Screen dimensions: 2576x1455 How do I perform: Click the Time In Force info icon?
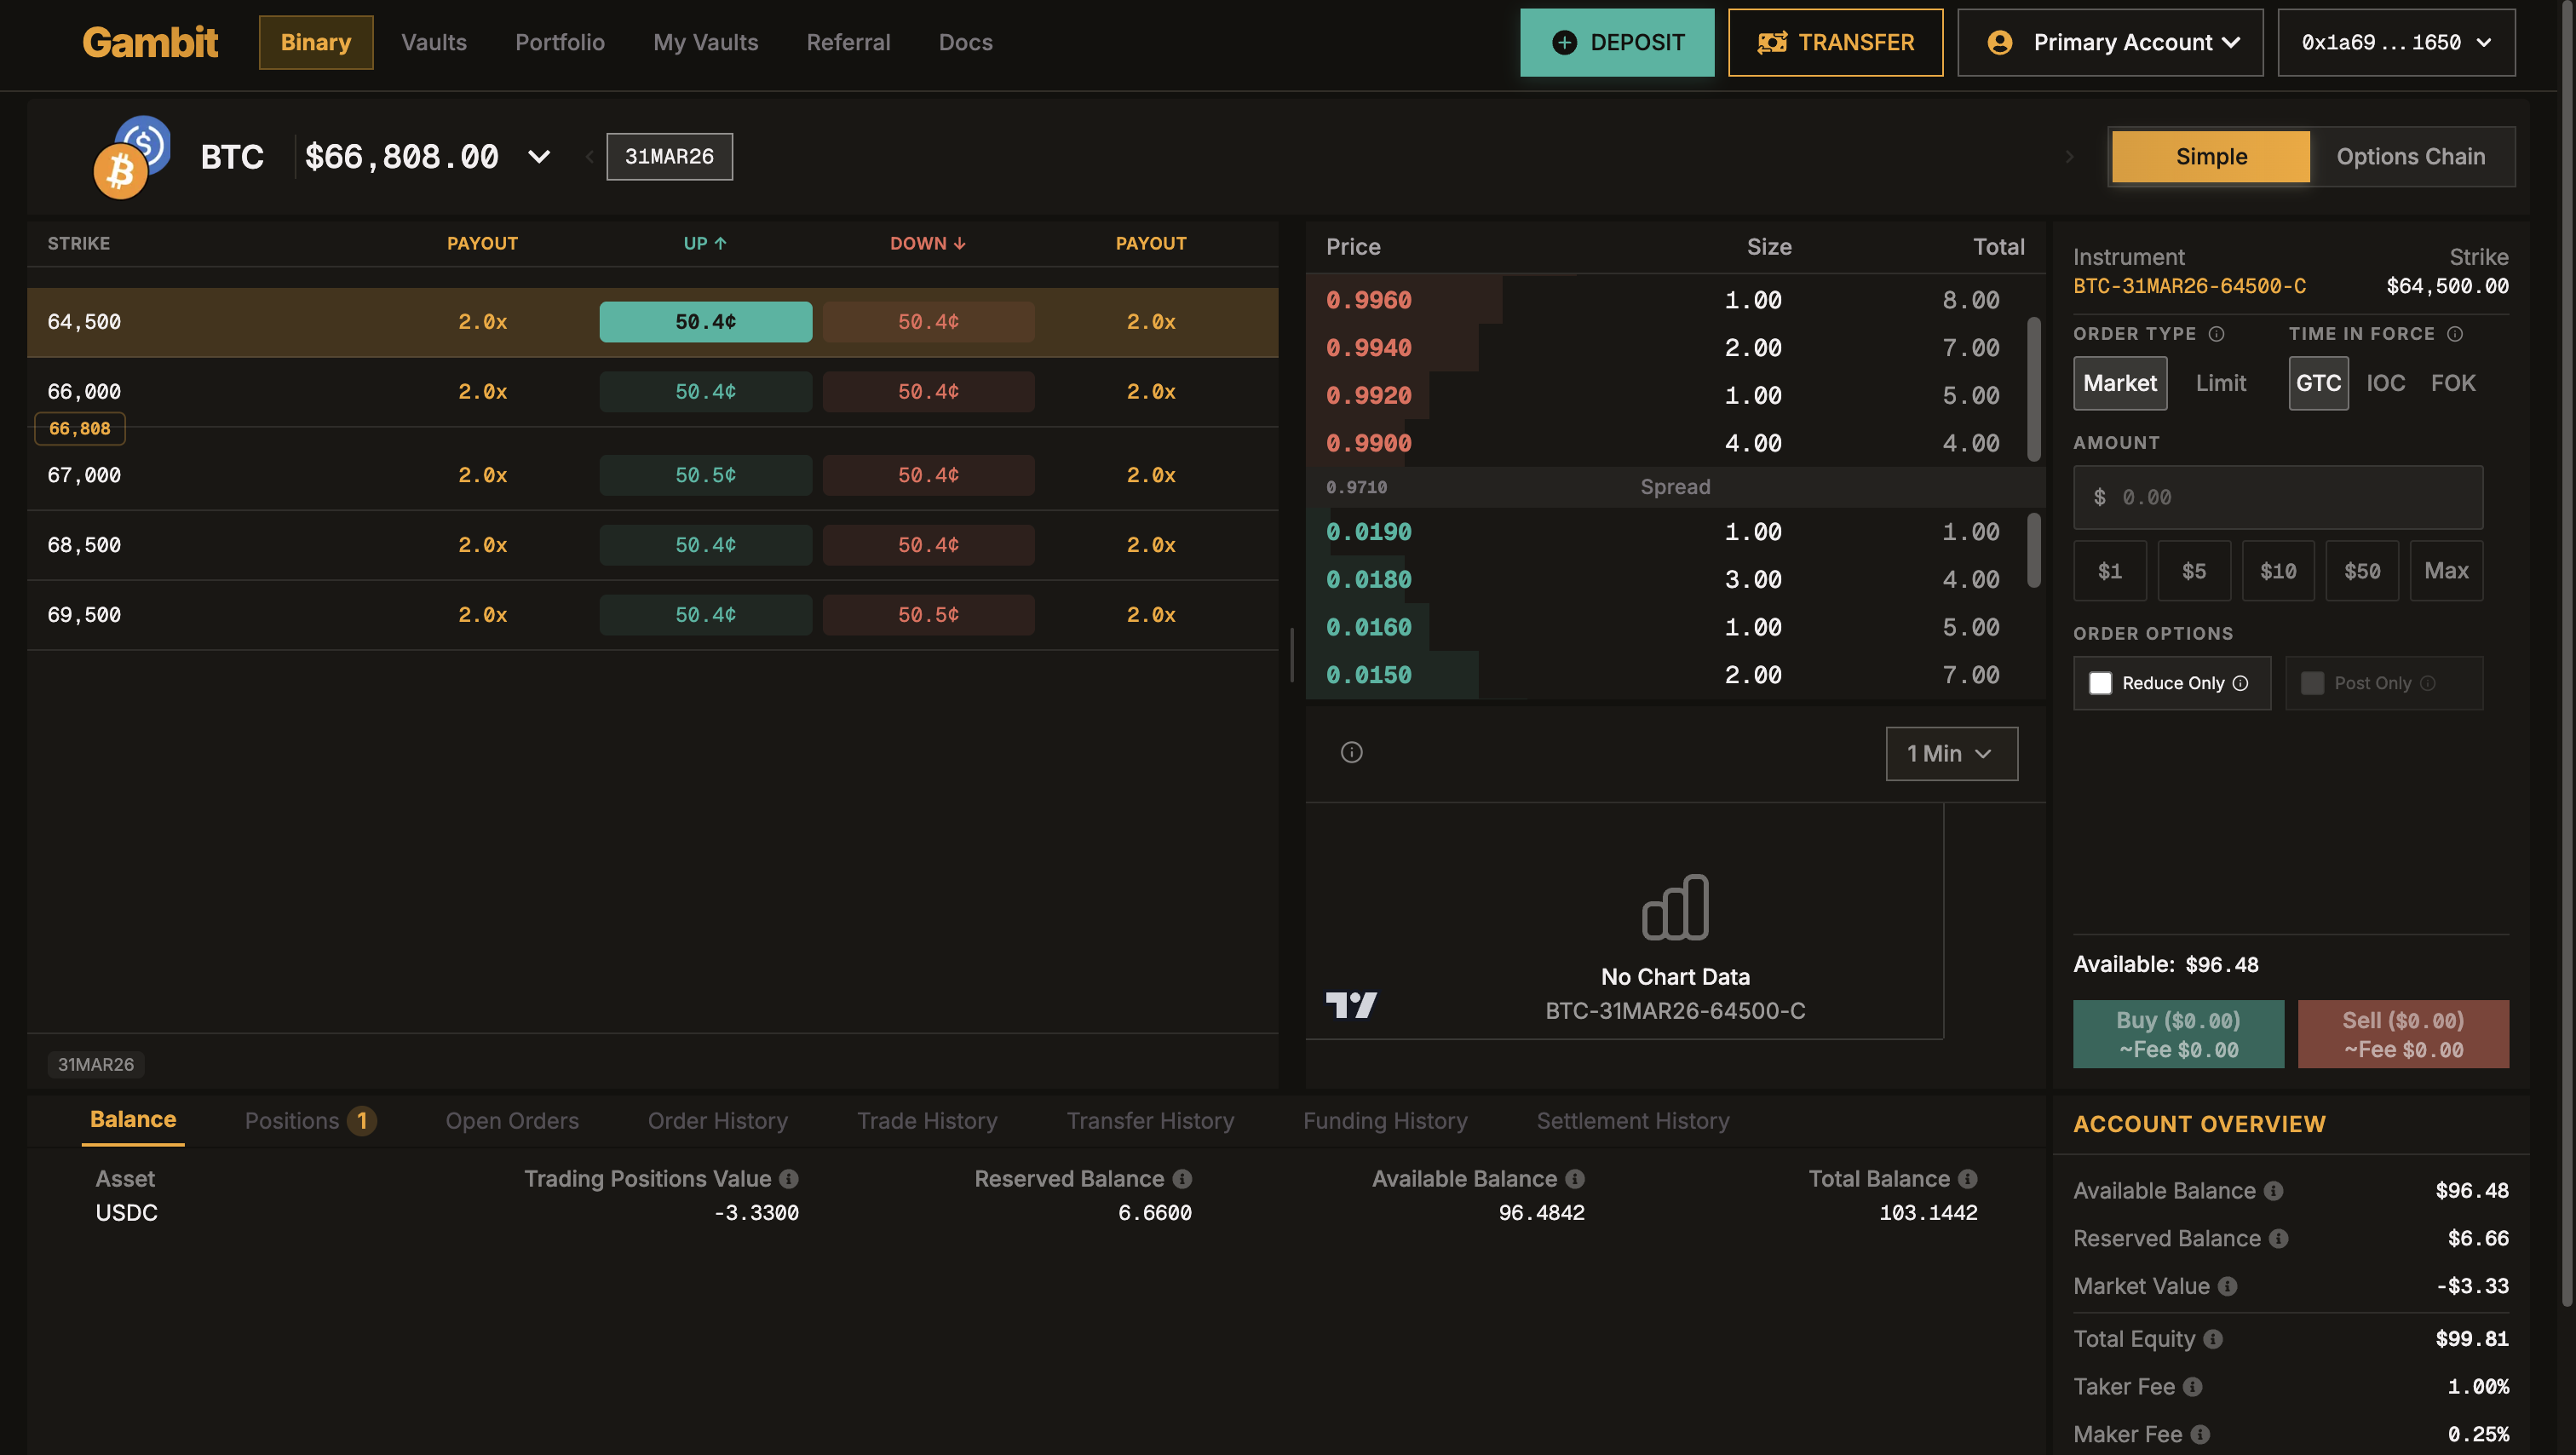[2455, 334]
